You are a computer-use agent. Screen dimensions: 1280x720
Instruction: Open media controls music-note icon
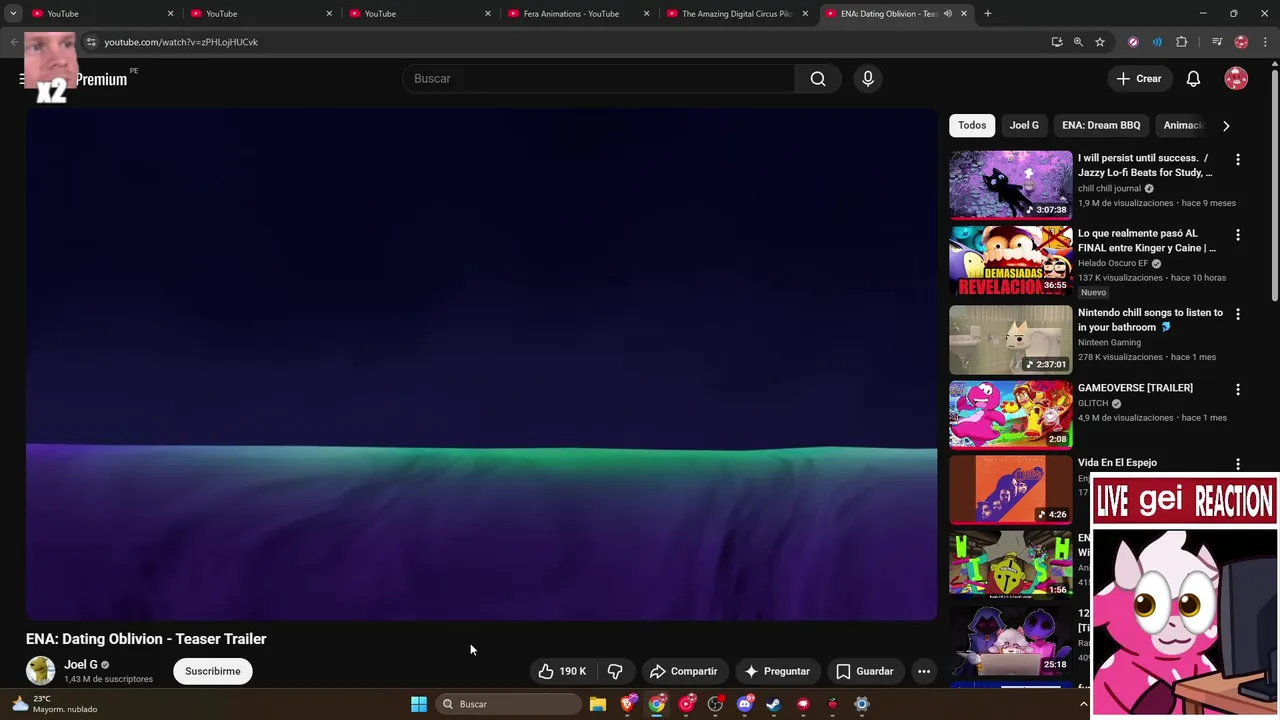point(1217,42)
